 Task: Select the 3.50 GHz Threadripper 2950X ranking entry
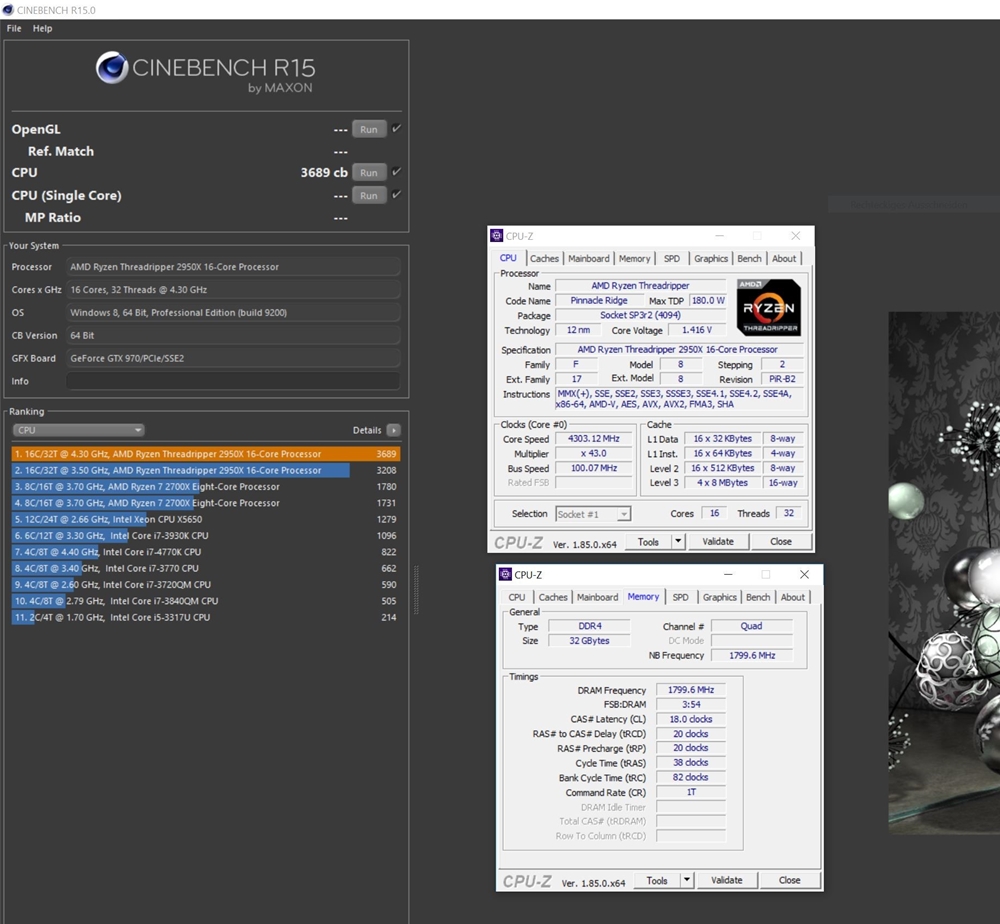click(x=205, y=471)
